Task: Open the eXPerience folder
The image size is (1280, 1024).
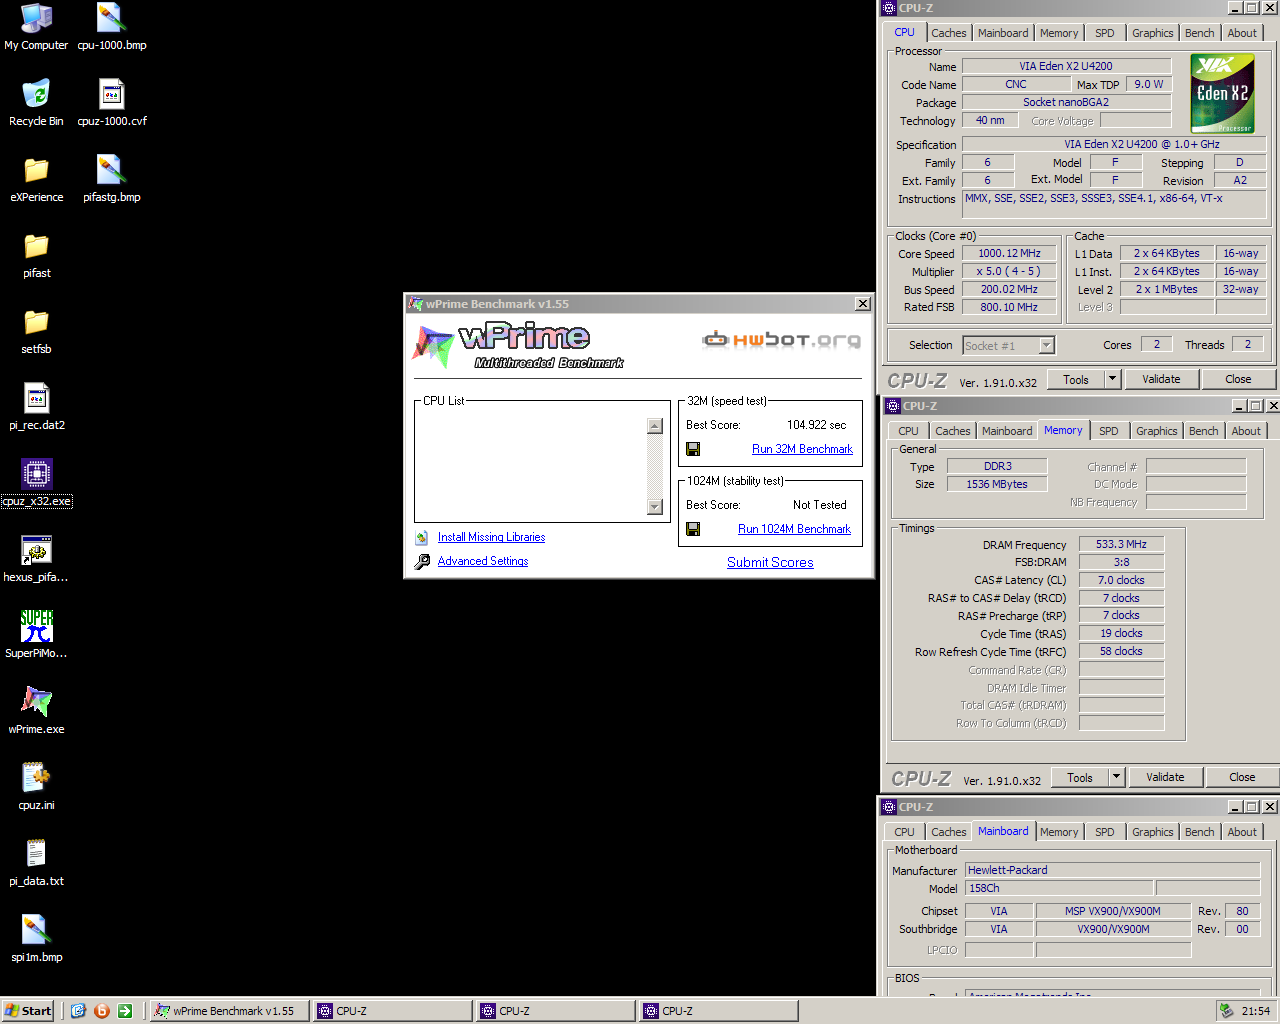Action: (x=36, y=179)
